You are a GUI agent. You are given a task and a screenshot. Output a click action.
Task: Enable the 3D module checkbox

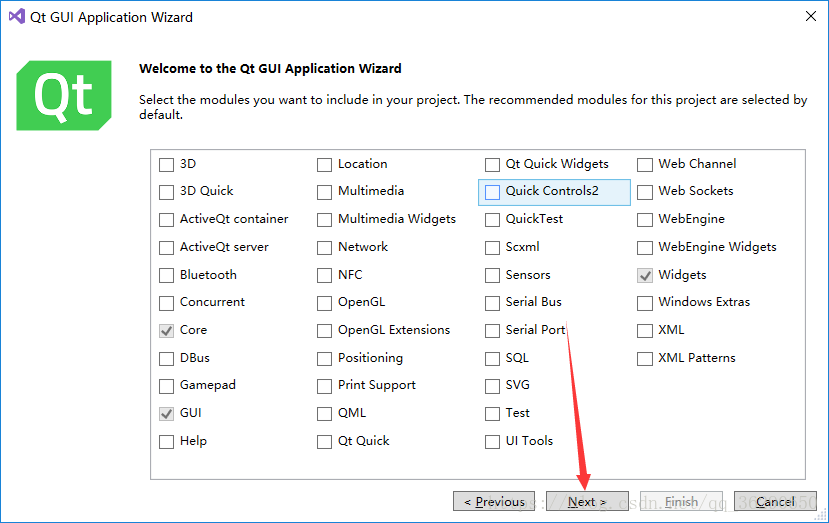pyautogui.click(x=167, y=165)
